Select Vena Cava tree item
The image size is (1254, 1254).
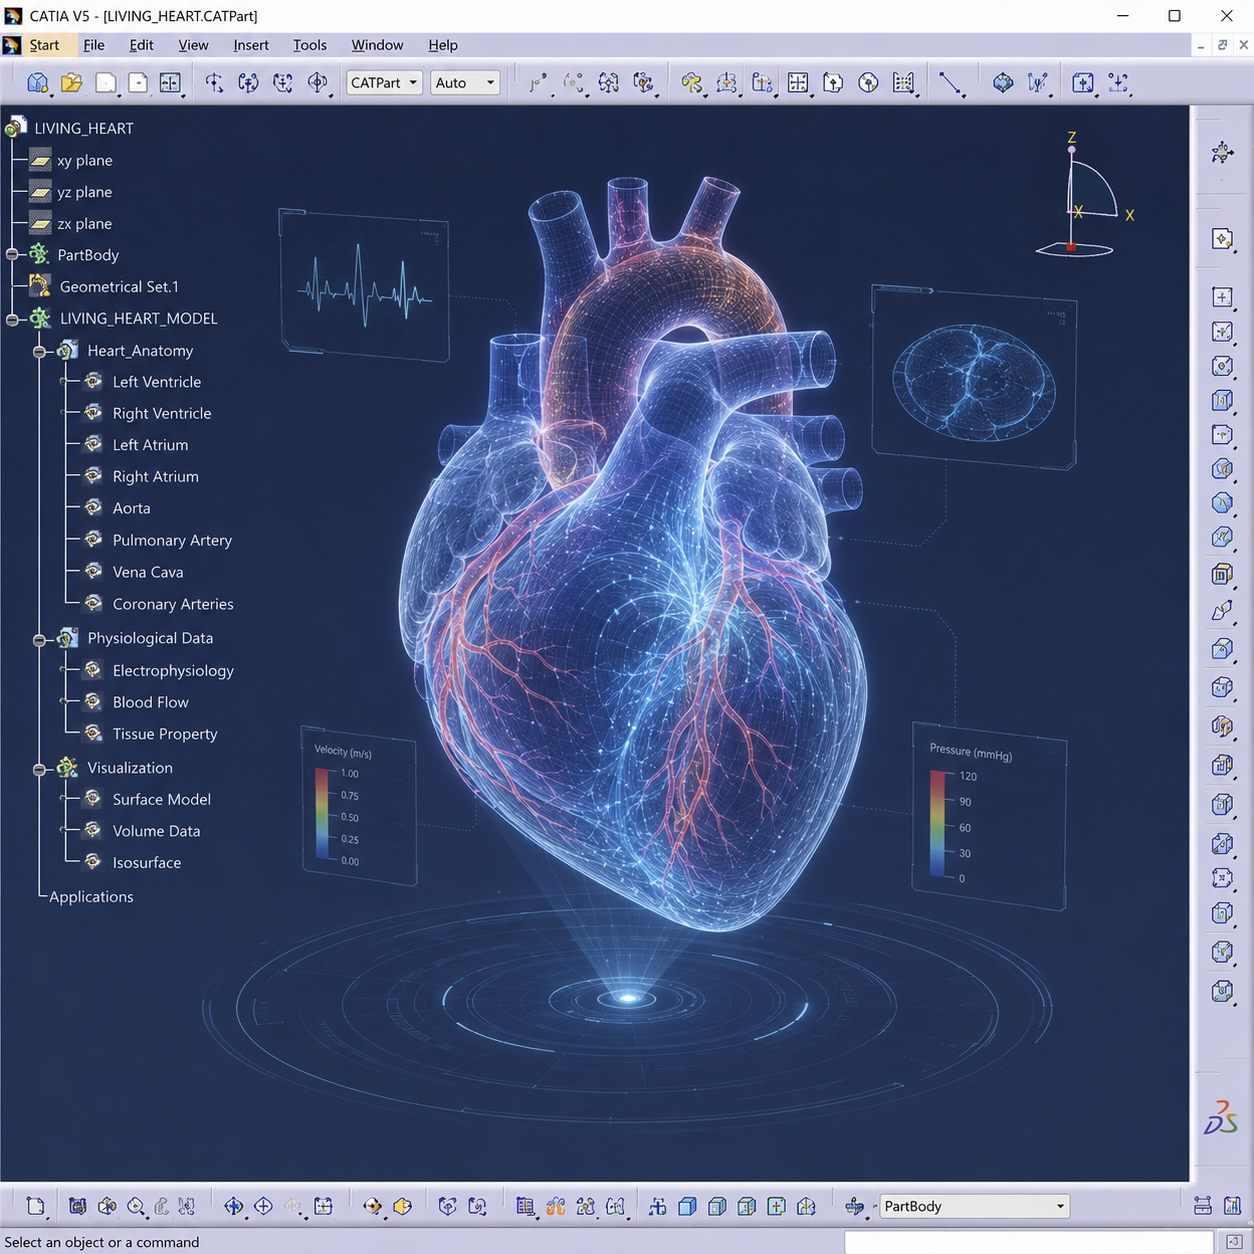(x=148, y=572)
